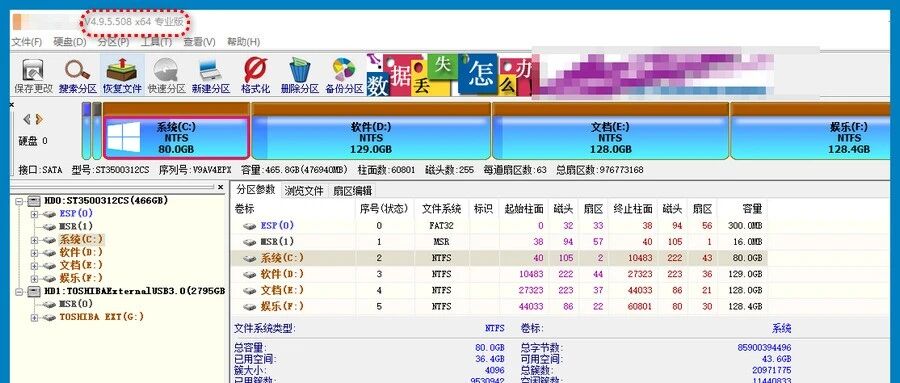900x383 pixels.
Task: Open the 硬盘(D) menu
Action: pos(70,42)
